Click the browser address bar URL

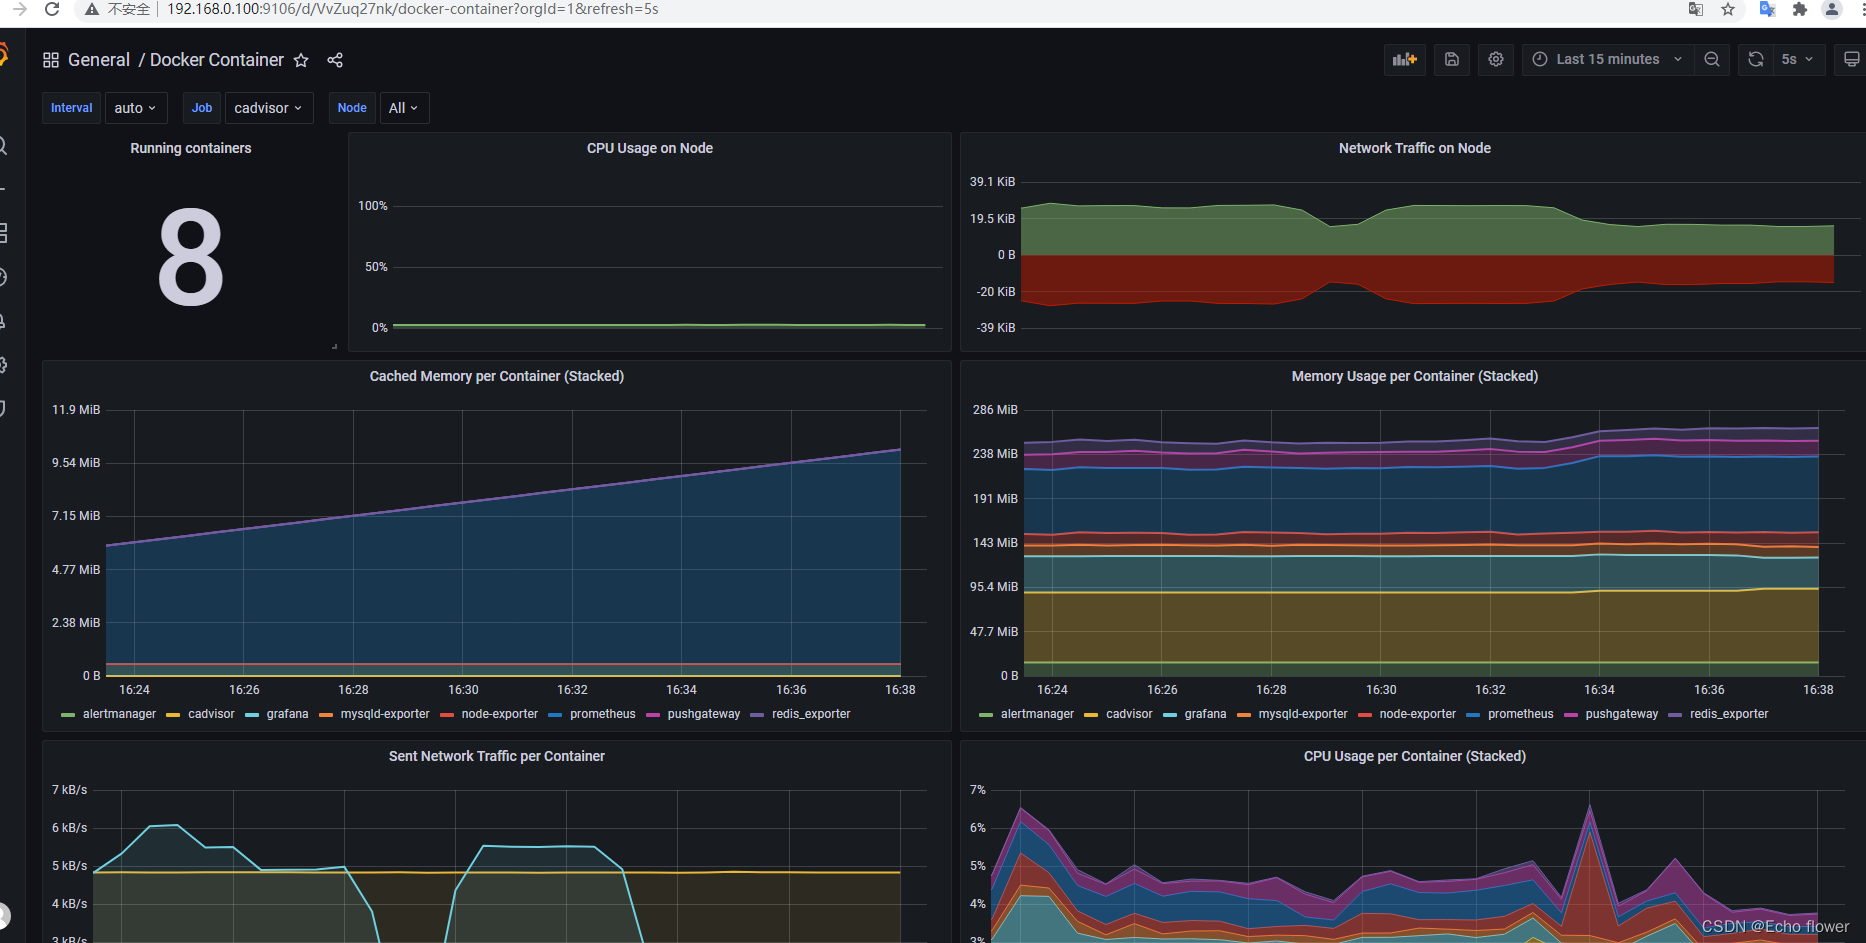point(413,9)
